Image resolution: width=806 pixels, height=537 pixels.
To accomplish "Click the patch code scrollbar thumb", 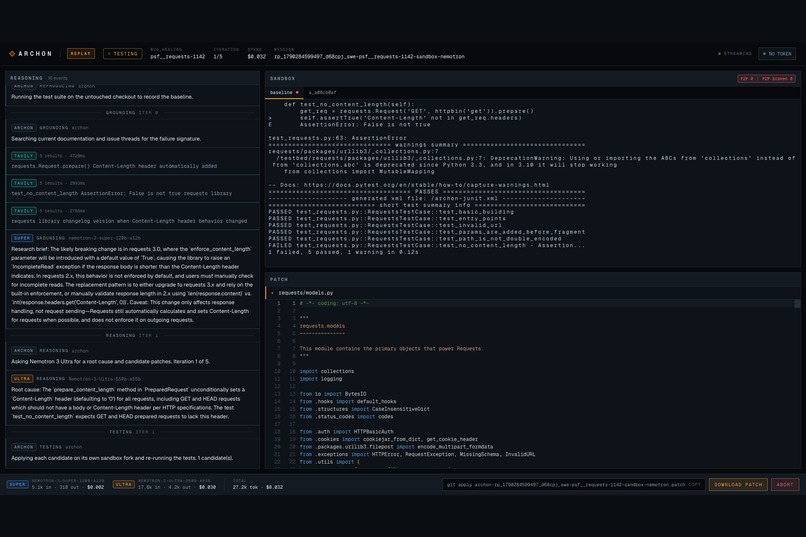I will click(x=797, y=304).
